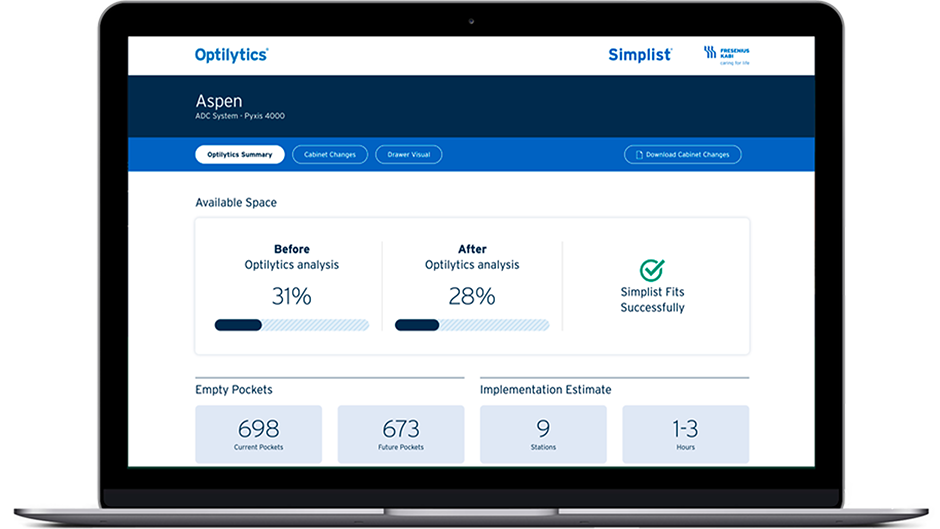
Task: Click the Optilytics logo
Action: 231,55
